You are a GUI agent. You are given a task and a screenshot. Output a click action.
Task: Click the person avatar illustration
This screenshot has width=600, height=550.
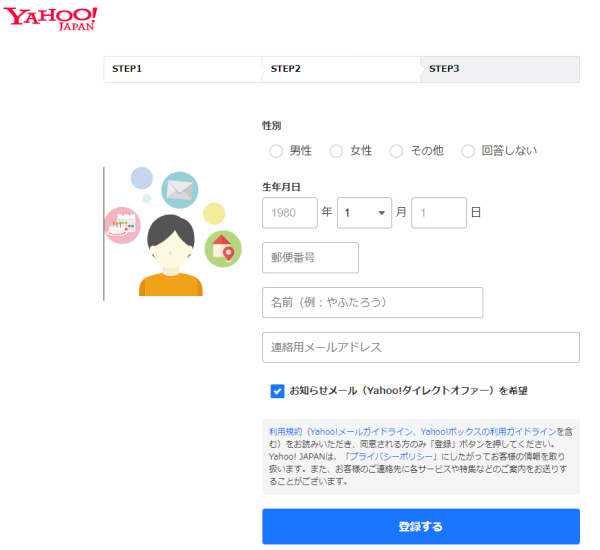coord(171,255)
